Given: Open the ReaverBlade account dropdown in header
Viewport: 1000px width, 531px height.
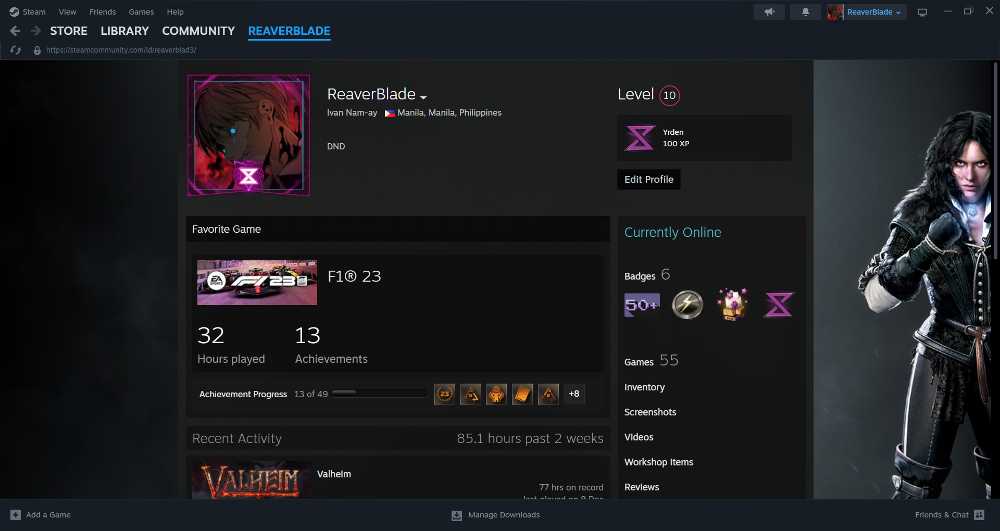Looking at the screenshot, I should tap(867, 12).
